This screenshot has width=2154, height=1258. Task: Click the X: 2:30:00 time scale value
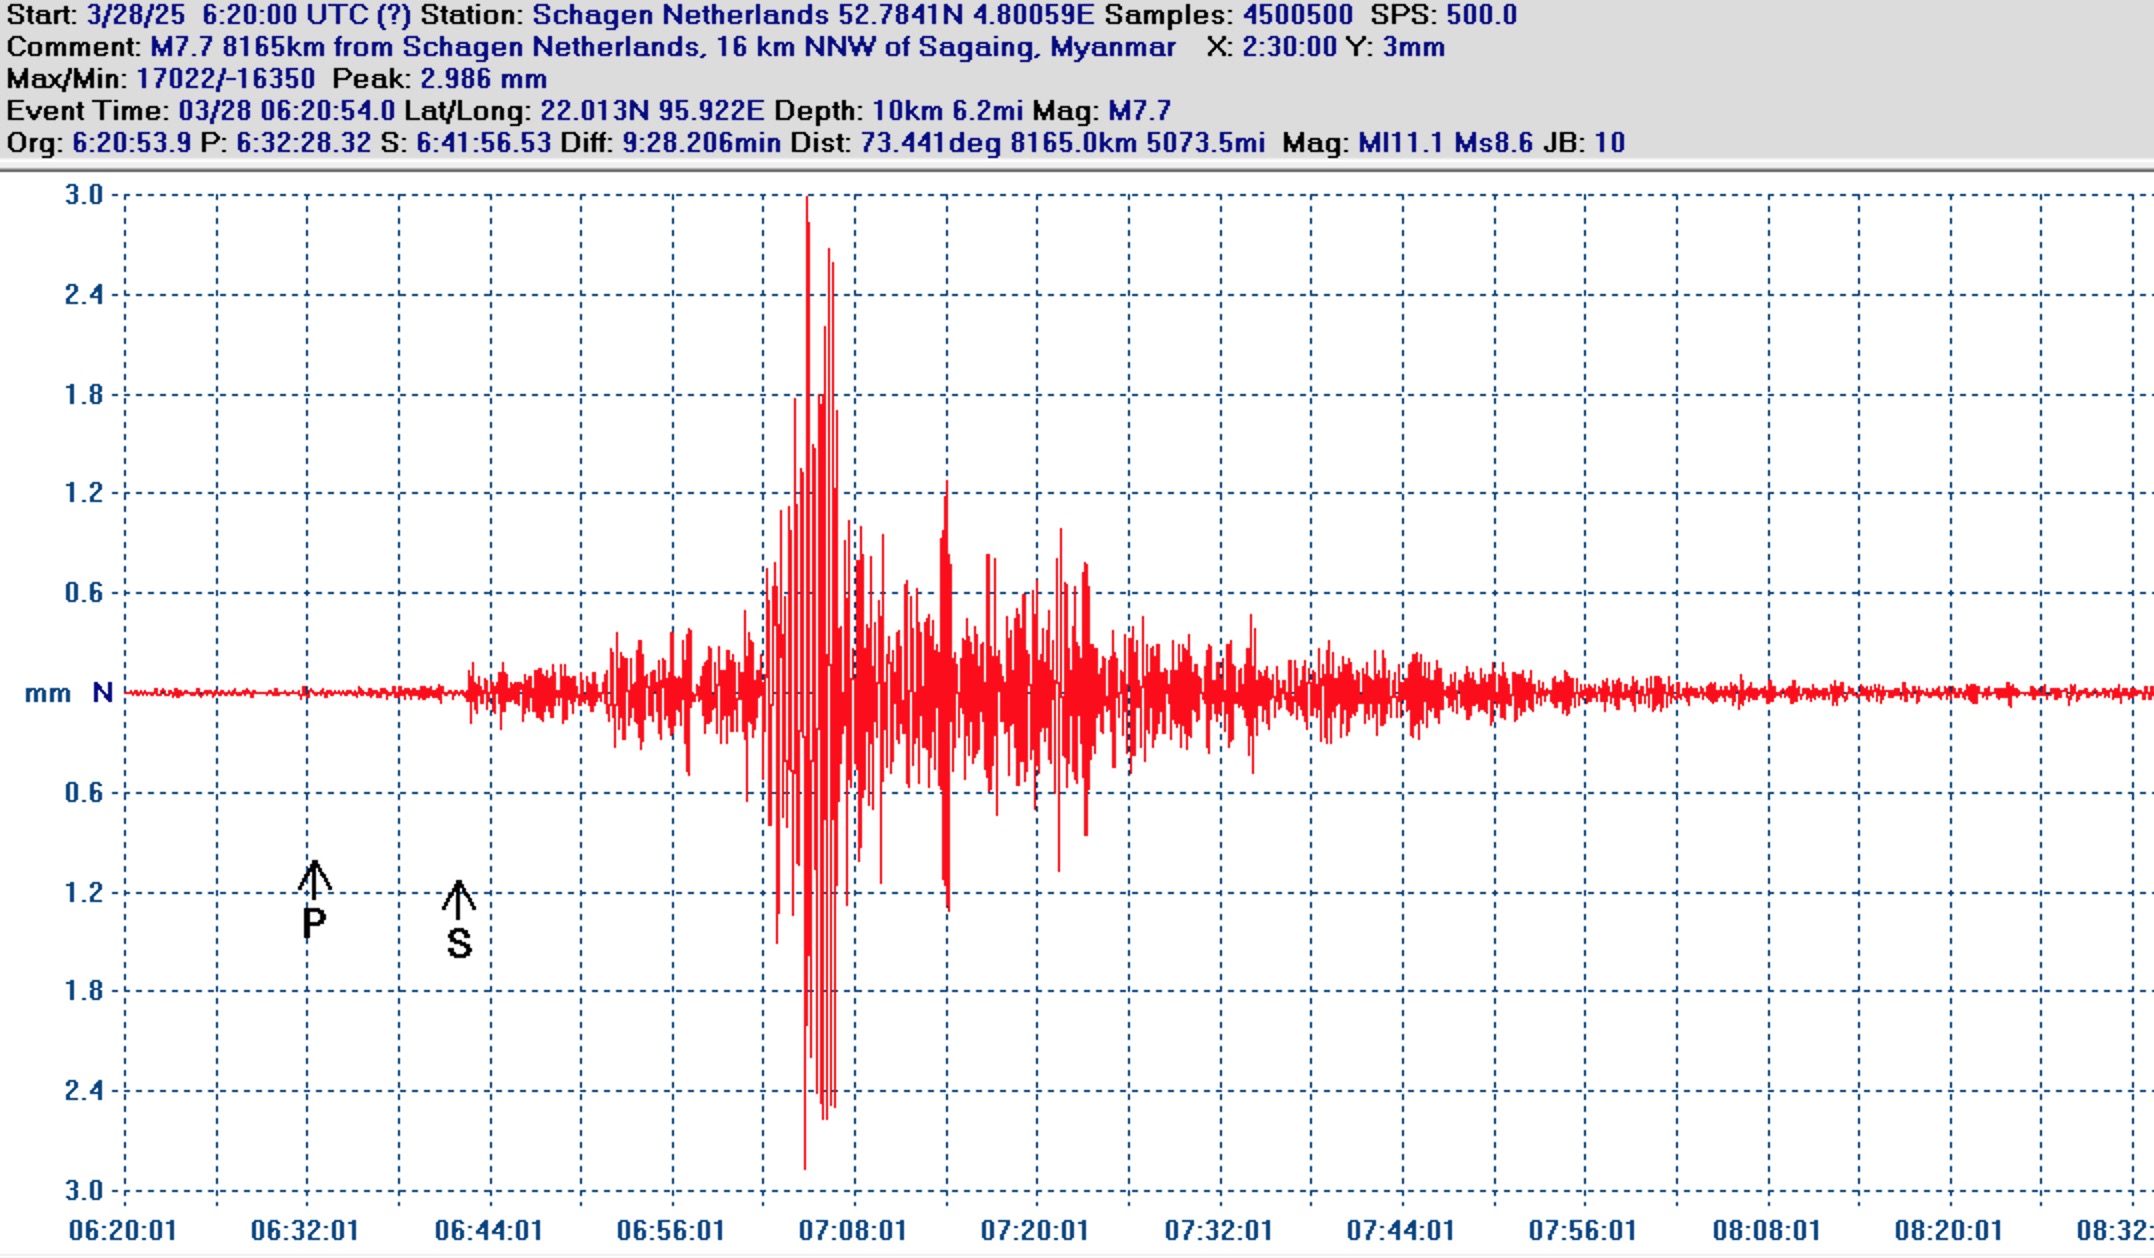coord(1289,47)
